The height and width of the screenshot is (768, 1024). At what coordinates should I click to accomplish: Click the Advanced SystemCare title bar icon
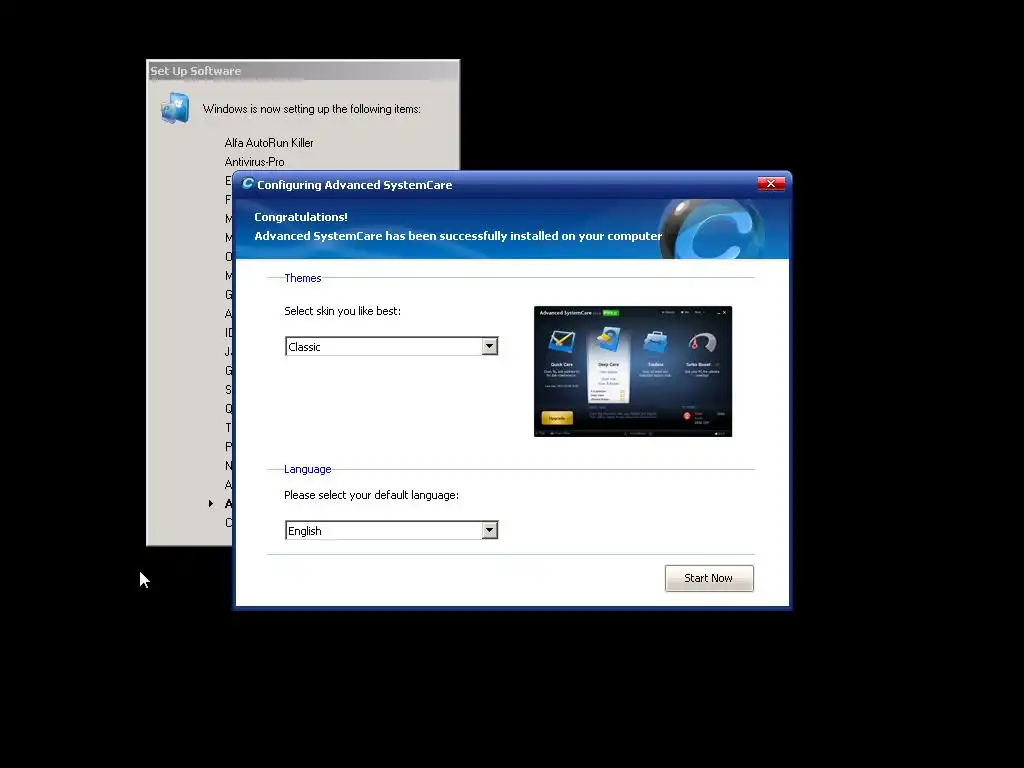pyautogui.click(x=248, y=184)
